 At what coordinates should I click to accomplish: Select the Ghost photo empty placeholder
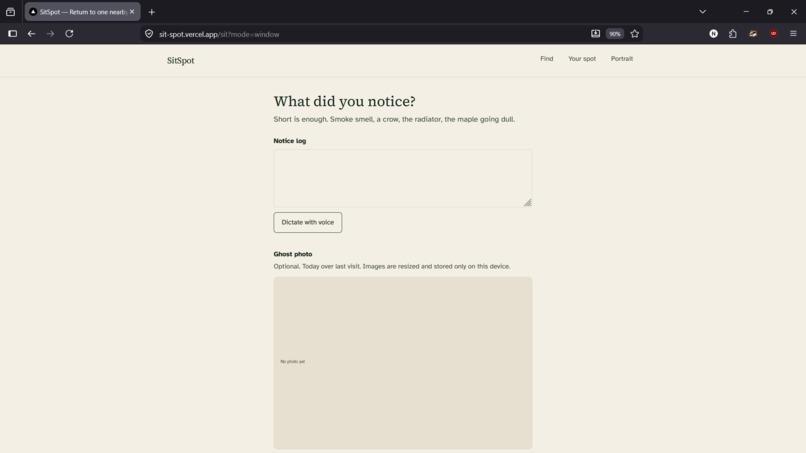click(x=402, y=363)
